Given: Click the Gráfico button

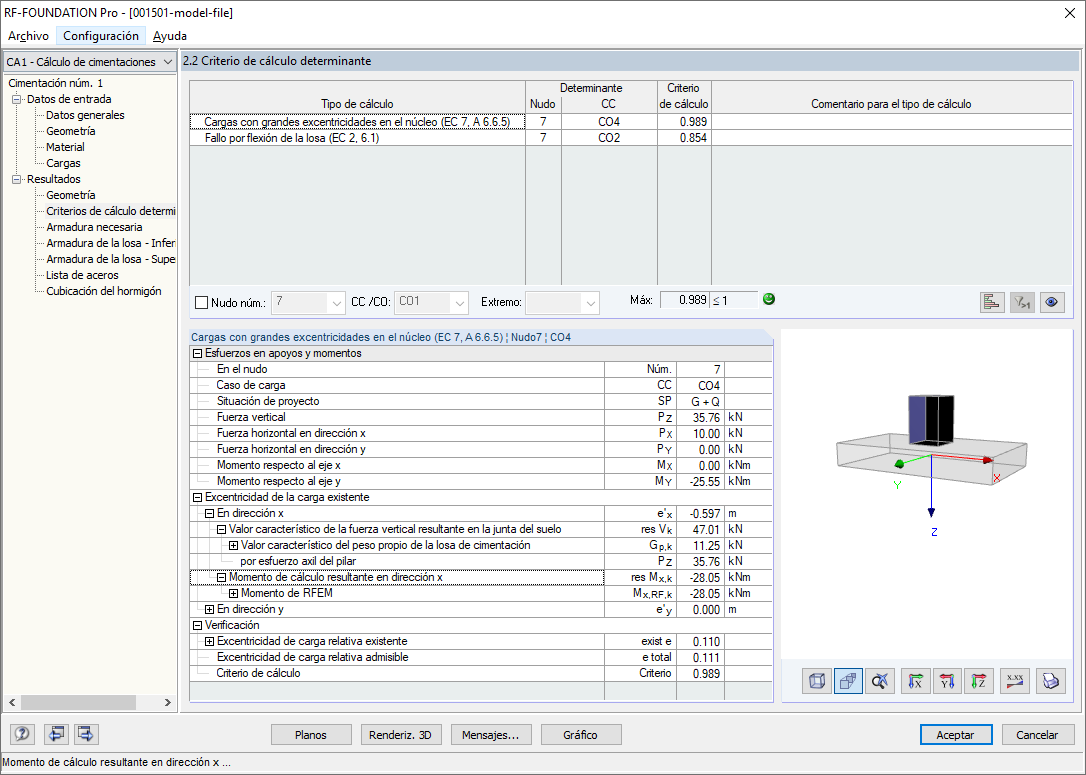Looking at the screenshot, I should point(580,735).
